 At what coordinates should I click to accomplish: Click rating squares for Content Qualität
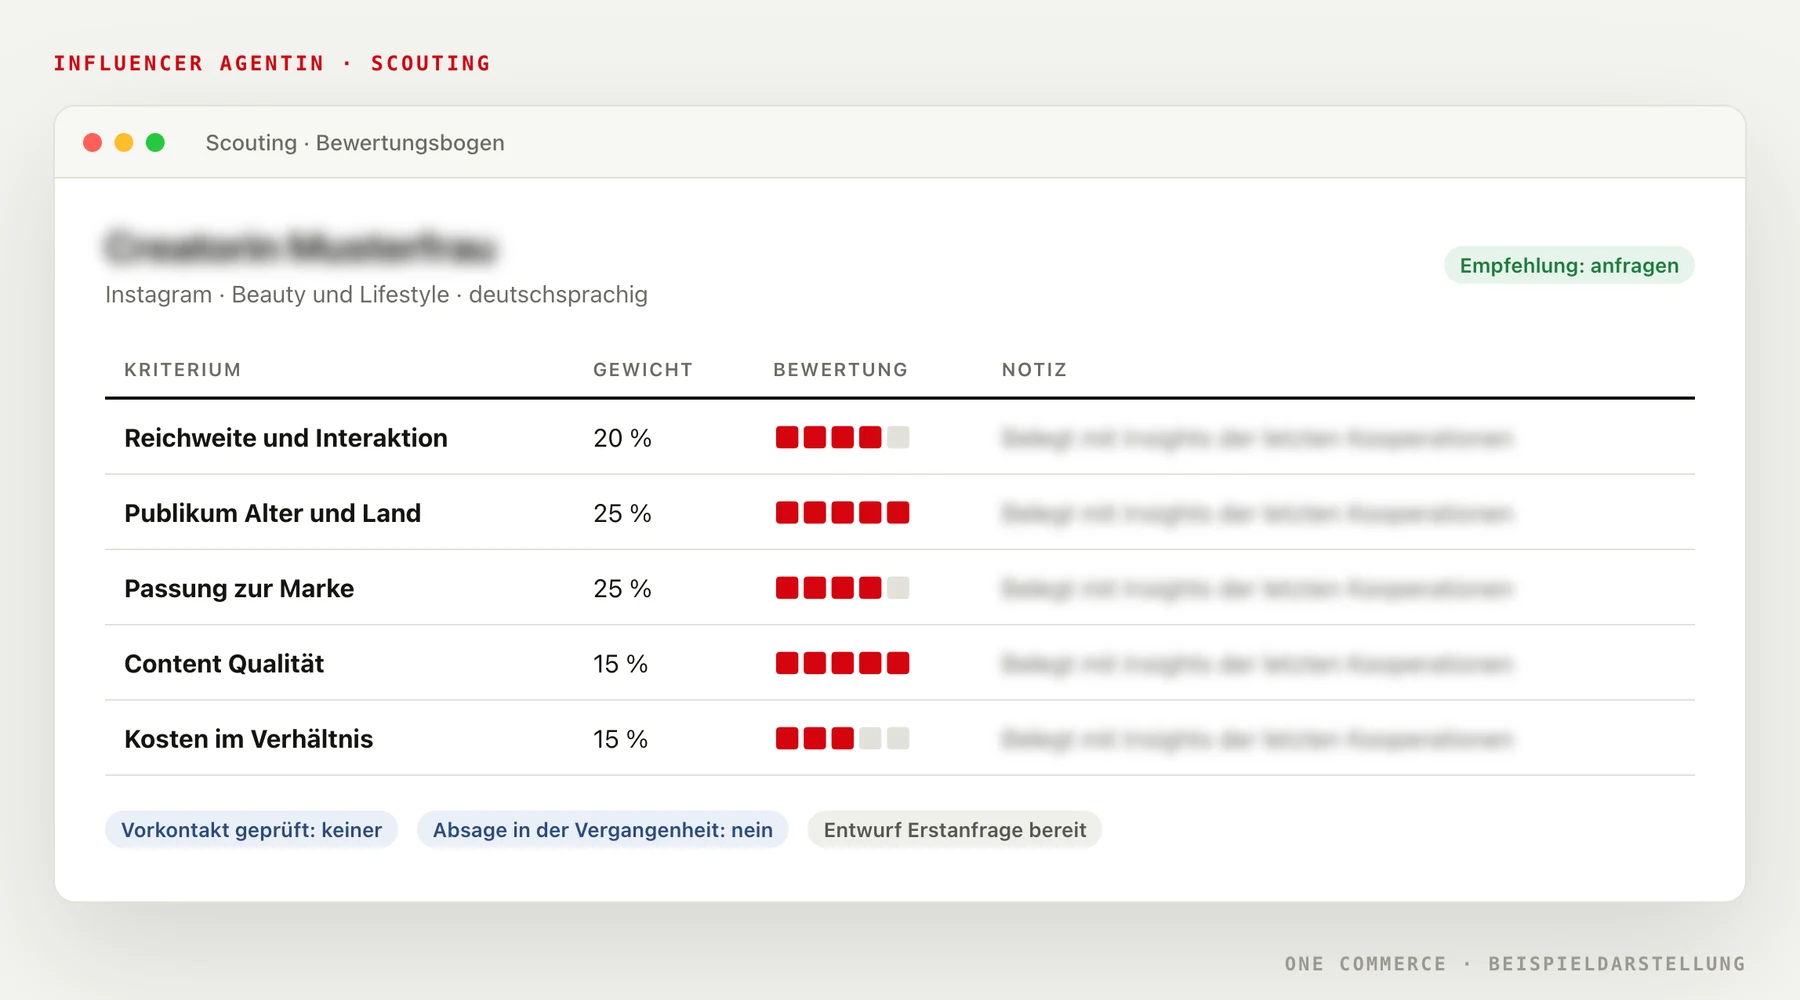point(842,663)
